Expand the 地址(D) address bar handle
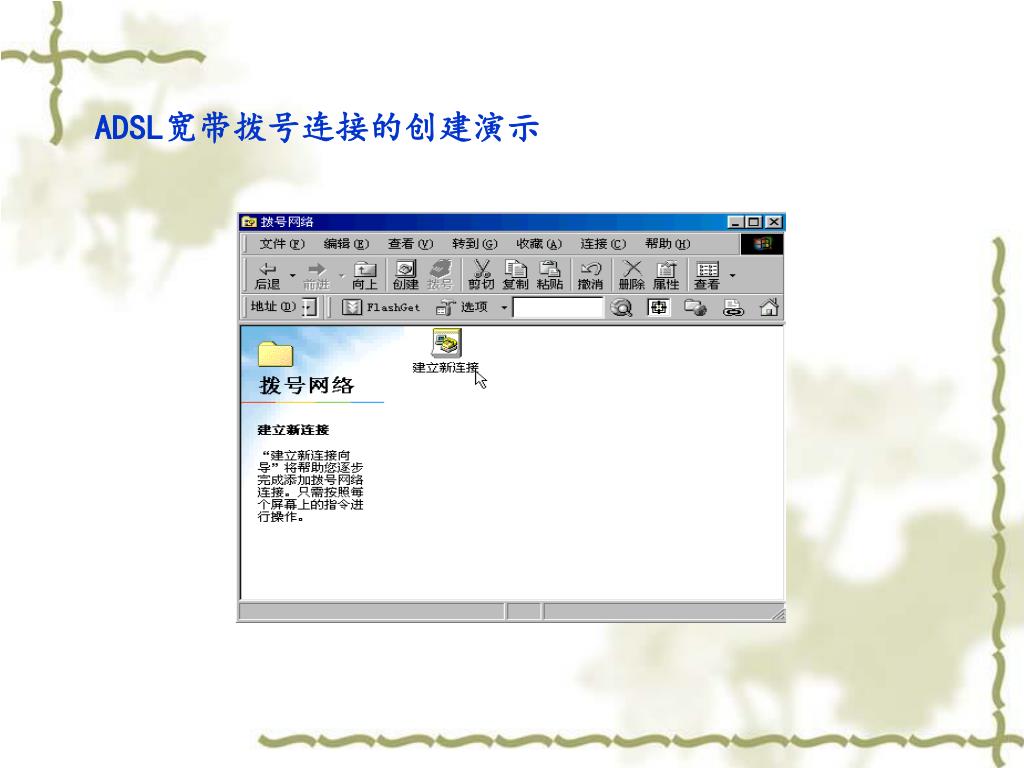Screen dimensions: 1024x768 [311, 307]
